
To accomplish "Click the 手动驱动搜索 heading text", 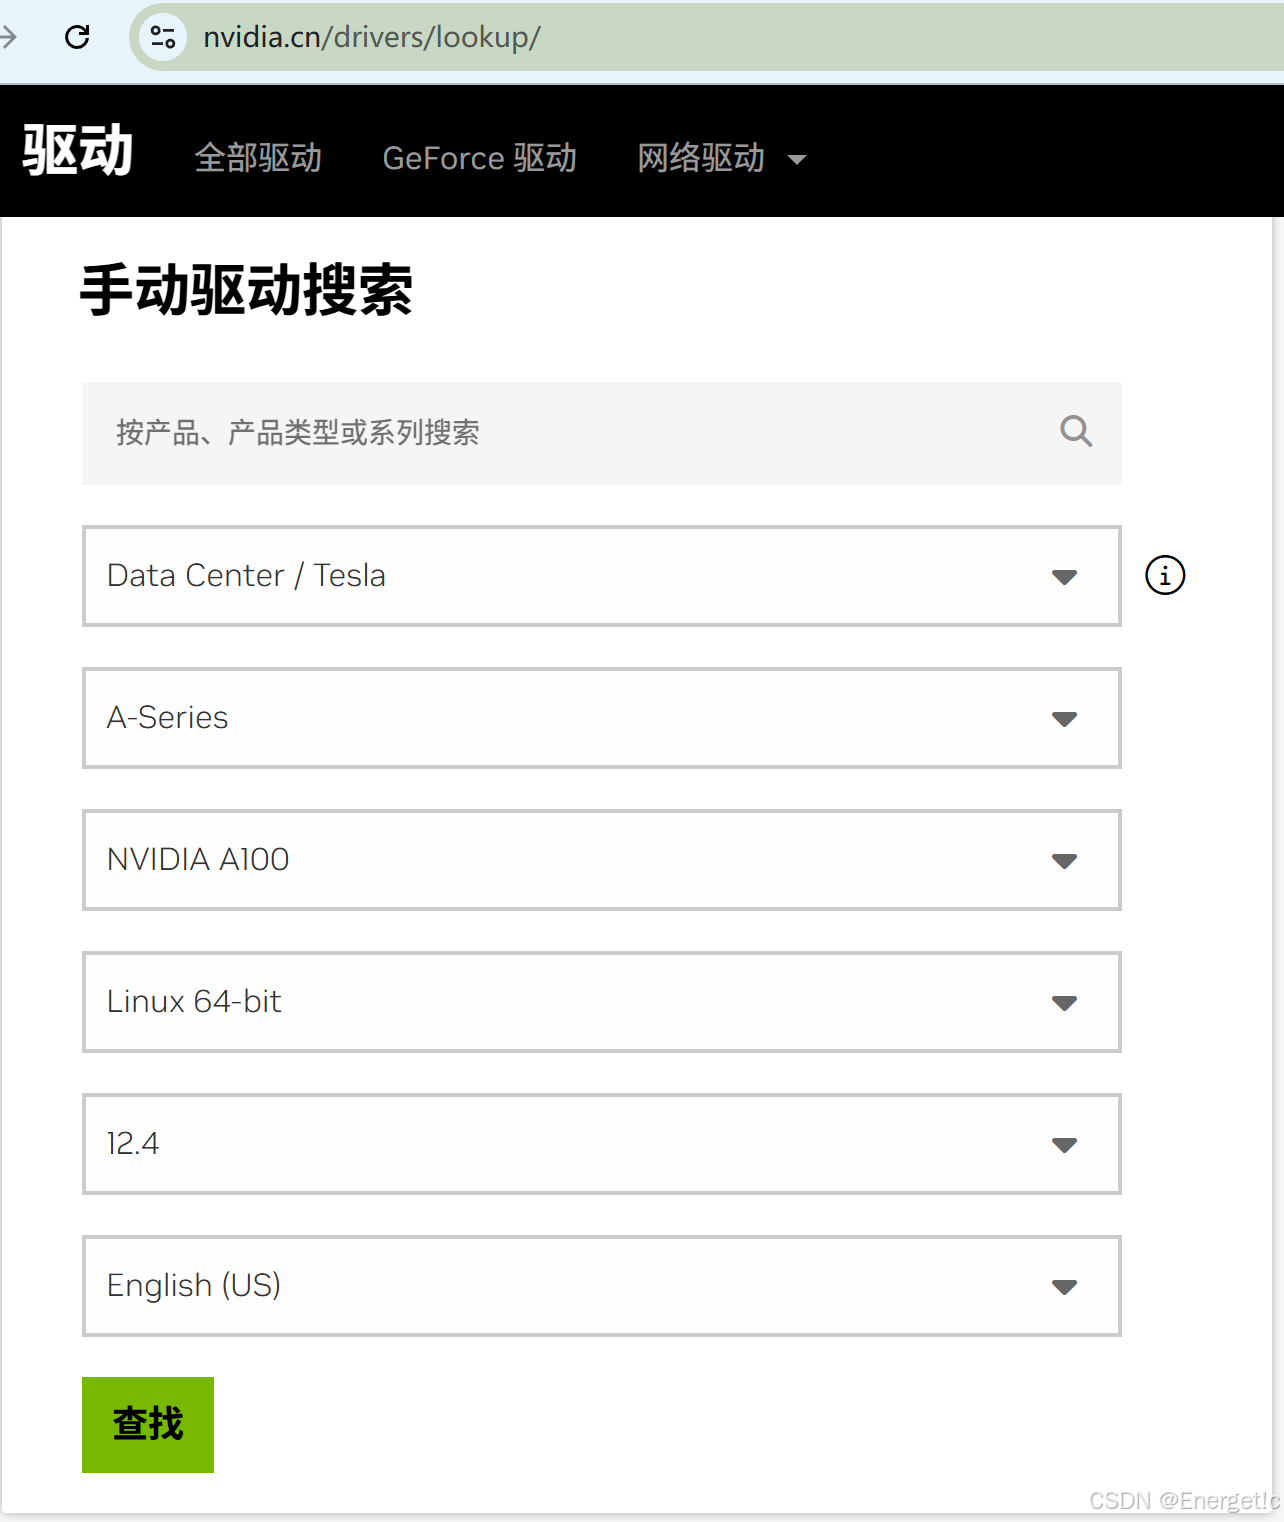I will click(x=246, y=290).
